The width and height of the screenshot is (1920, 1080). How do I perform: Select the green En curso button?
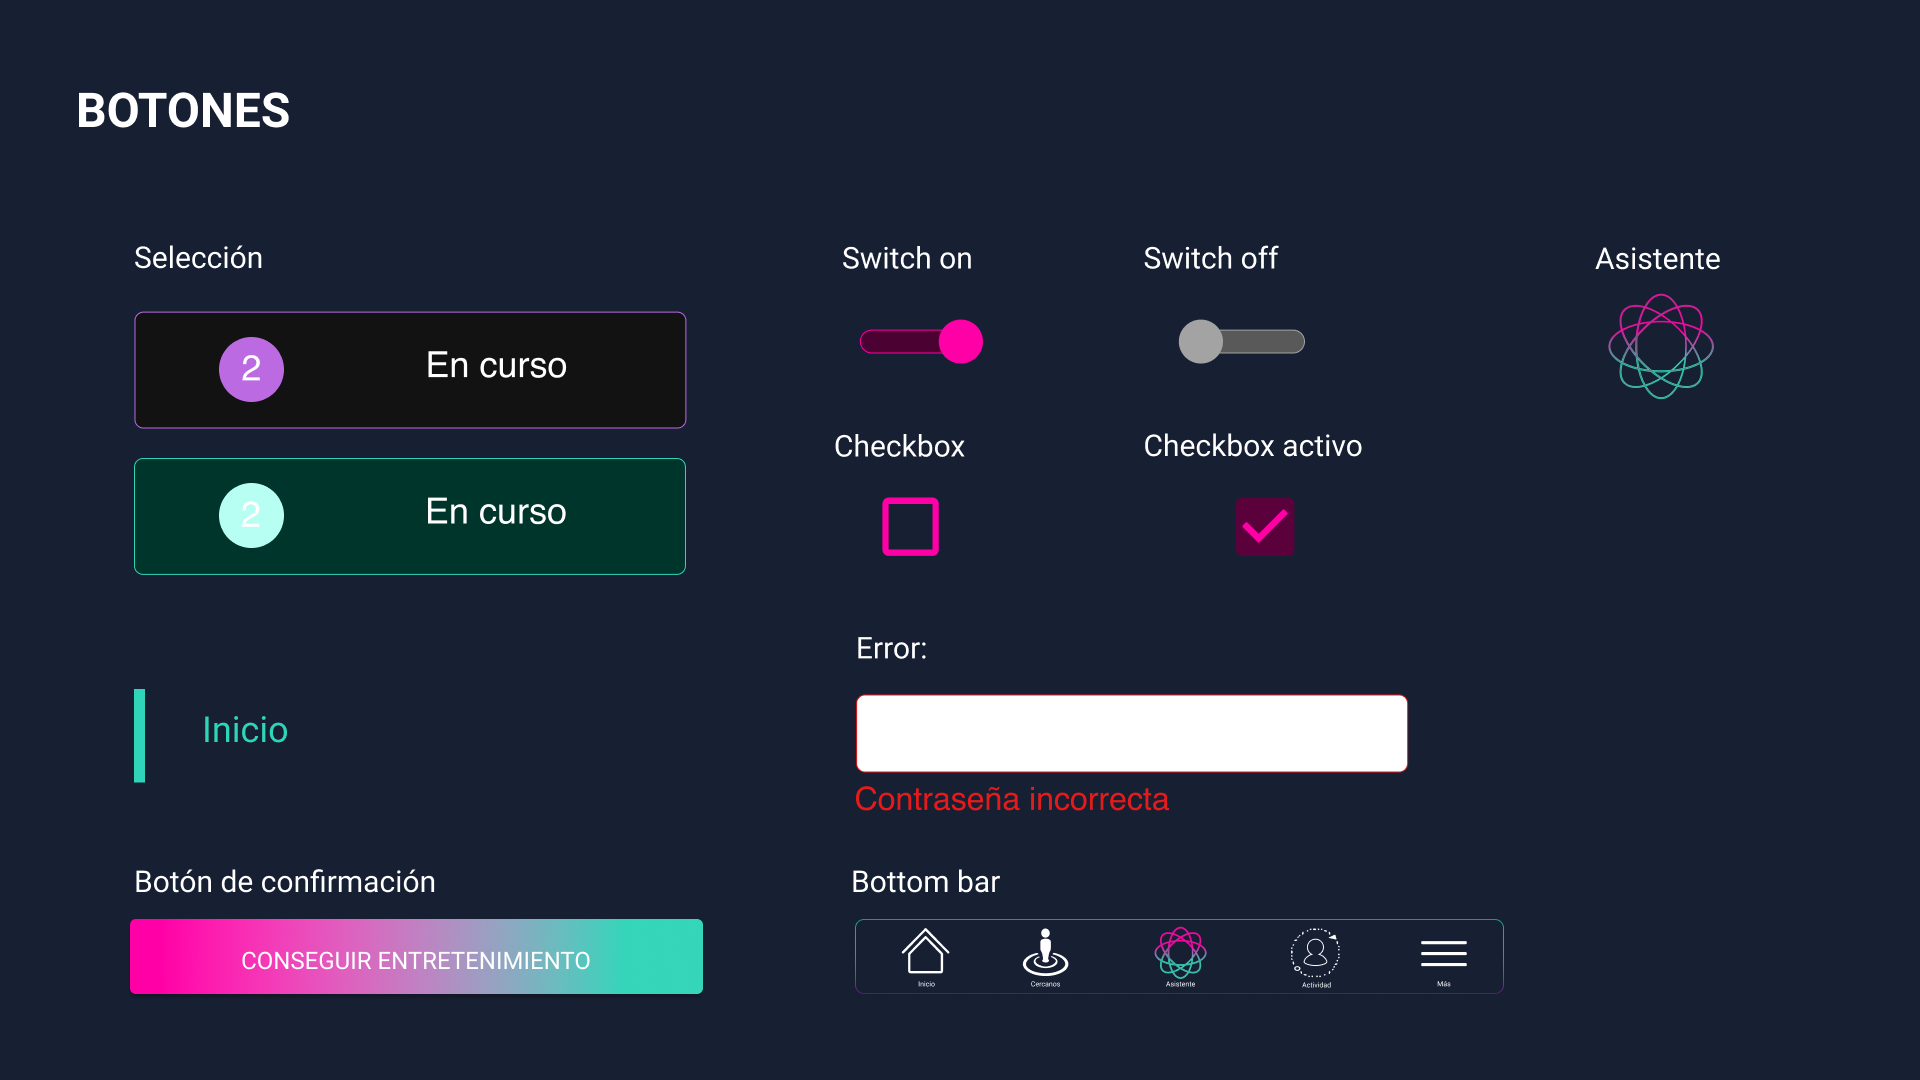(x=495, y=512)
